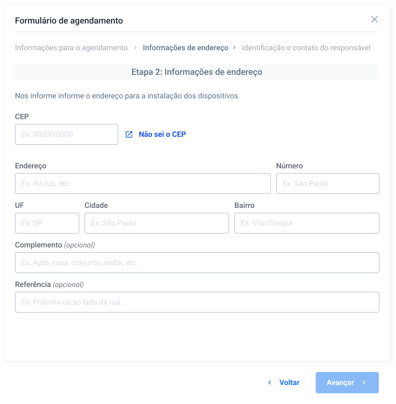Image resolution: width=396 pixels, height=404 pixels.
Task: Close the Formulário de agendamento dialog
Action: (x=374, y=19)
